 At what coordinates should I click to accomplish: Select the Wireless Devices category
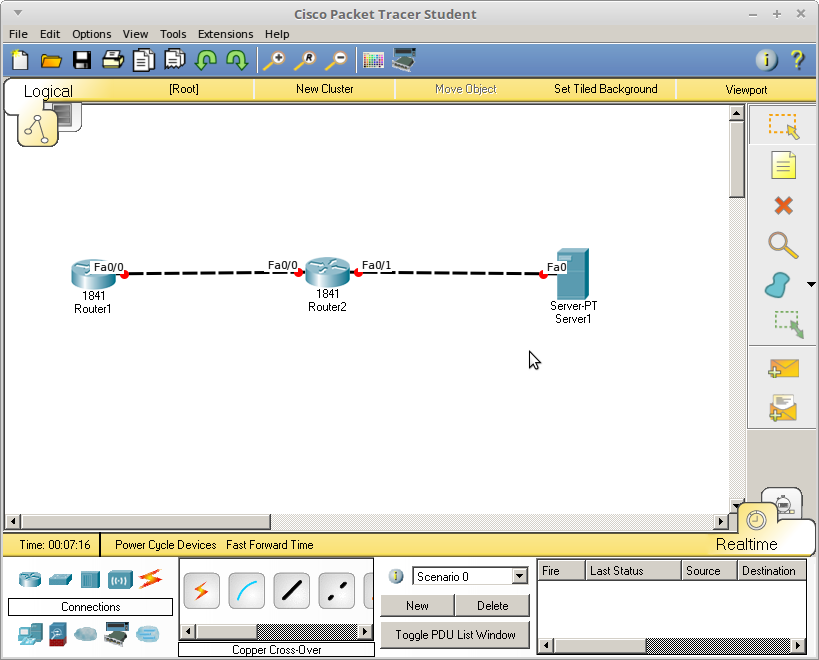(120, 580)
